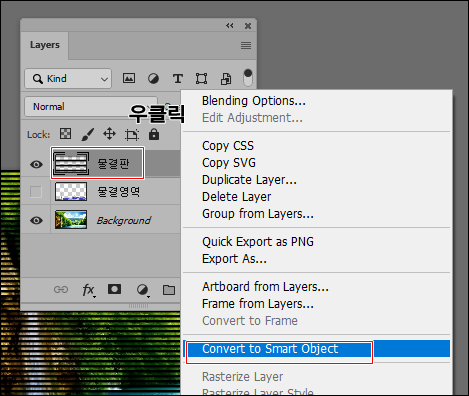This screenshot has width=469, height=396.
Task: Choose Duplicate Layer from context menu
Action: (249, 180)
